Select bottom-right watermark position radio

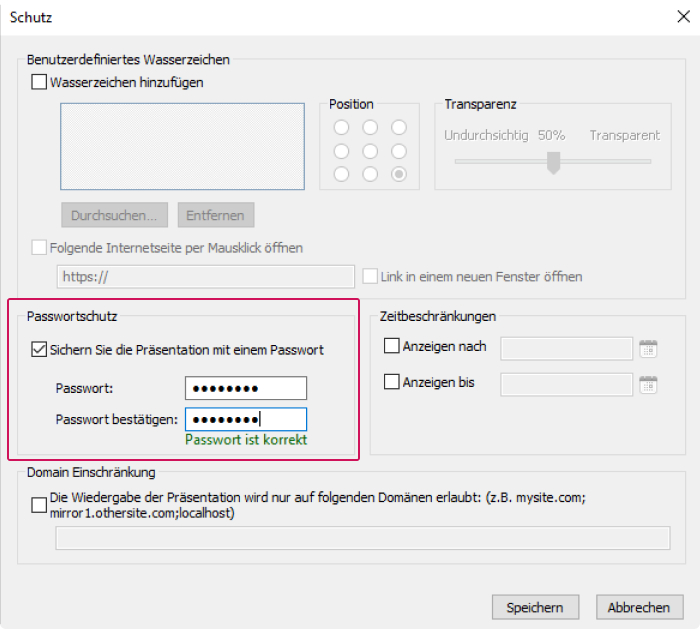(x=399, y=174)
